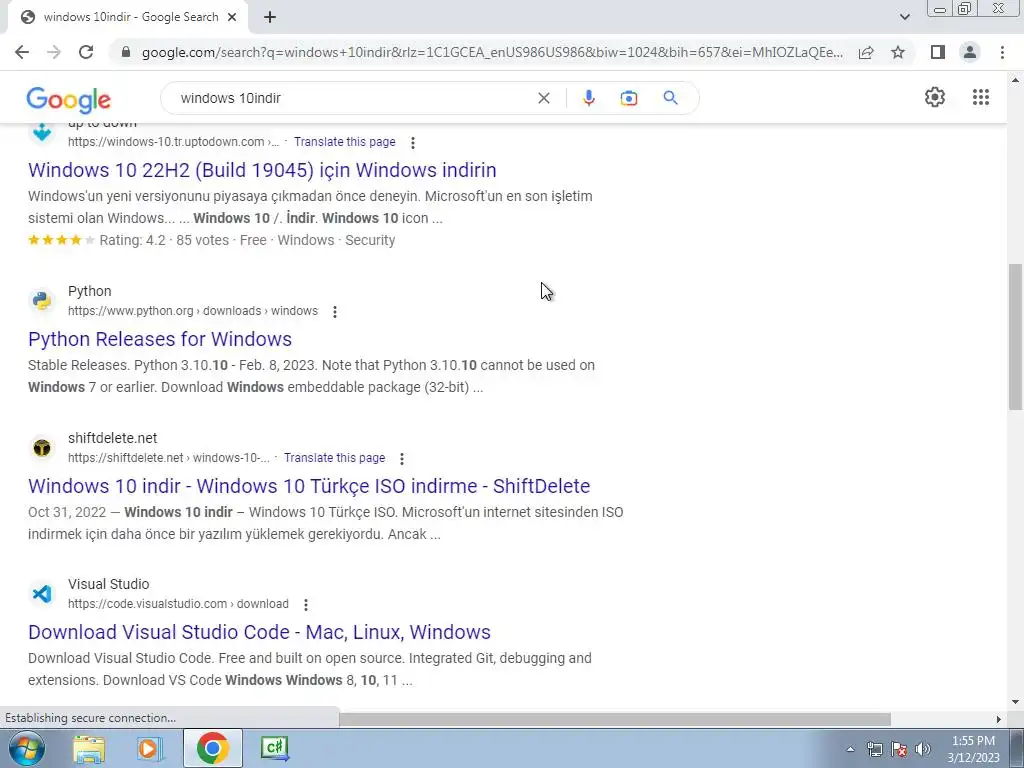Submit search with magnifier icon
This screenshot has width=1024, height=768.
coord(670,98)
